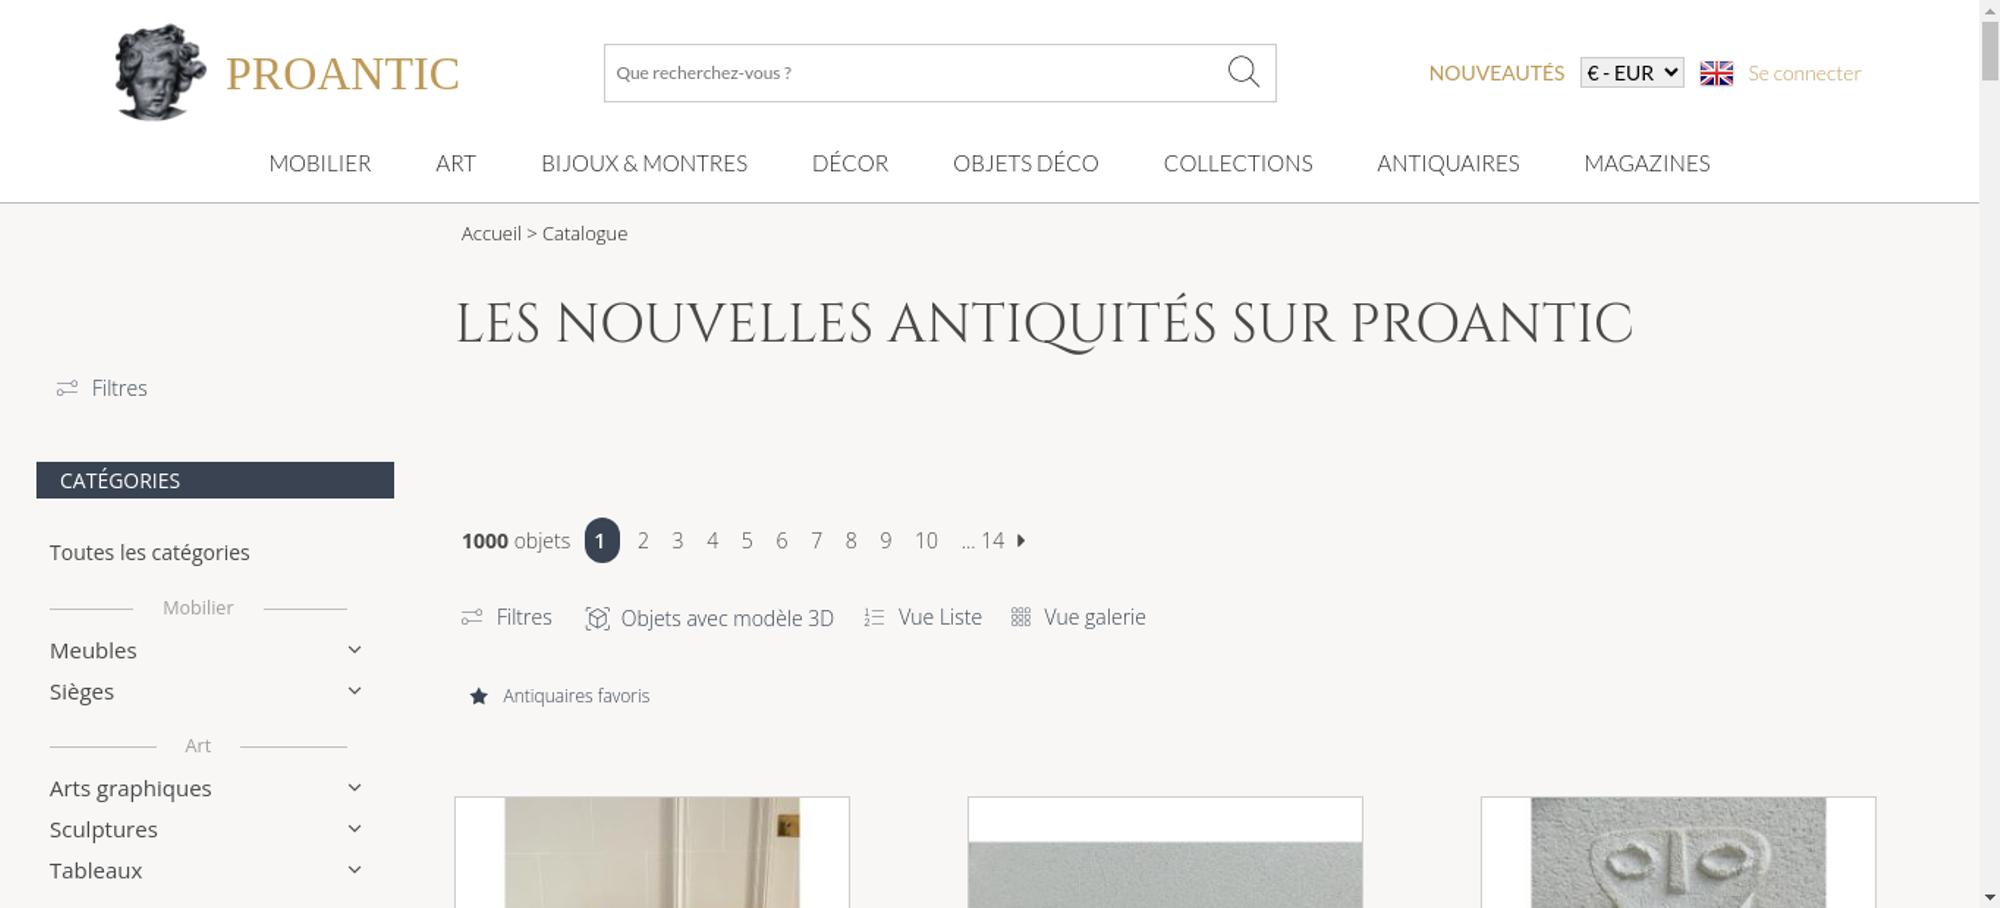
Task: Expand the Arts graphiques category
Action: pyautogui.click(x=354, y=788)
